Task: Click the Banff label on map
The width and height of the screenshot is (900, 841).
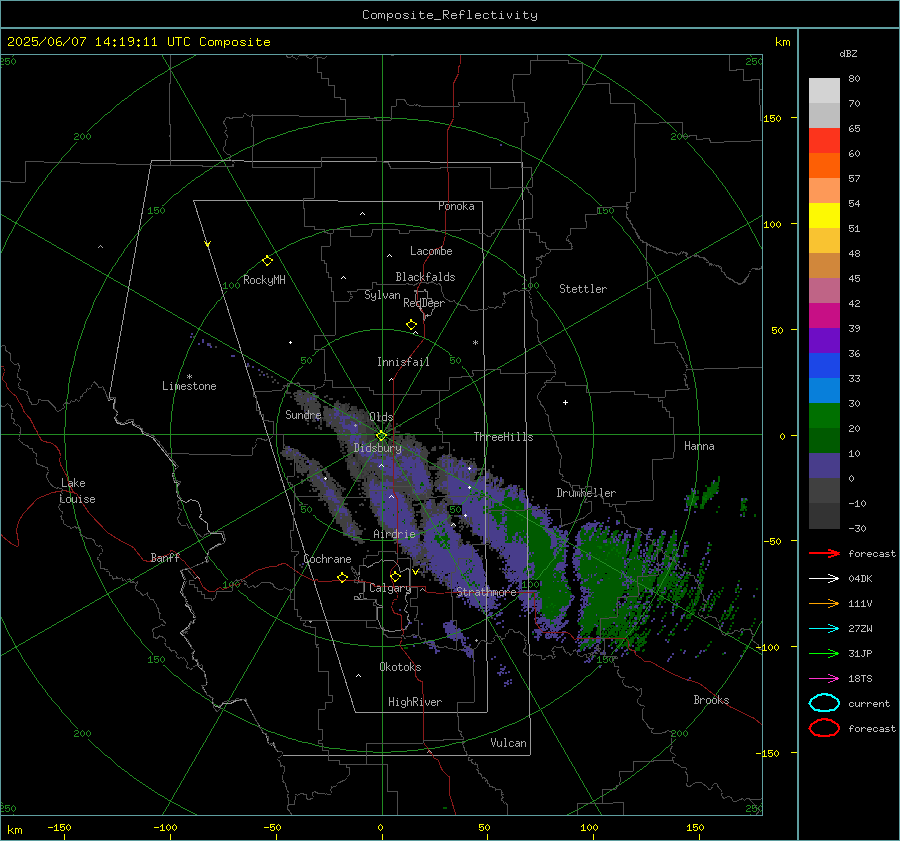Action: tap(165, 557)
